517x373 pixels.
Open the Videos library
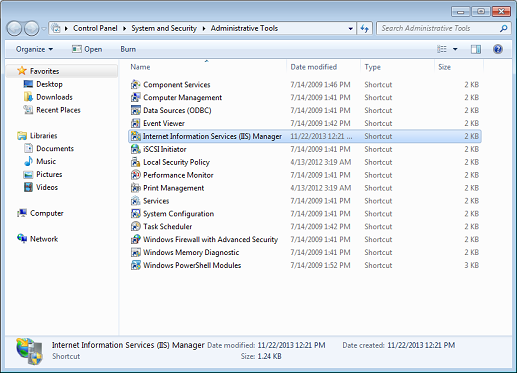[47, 187]
